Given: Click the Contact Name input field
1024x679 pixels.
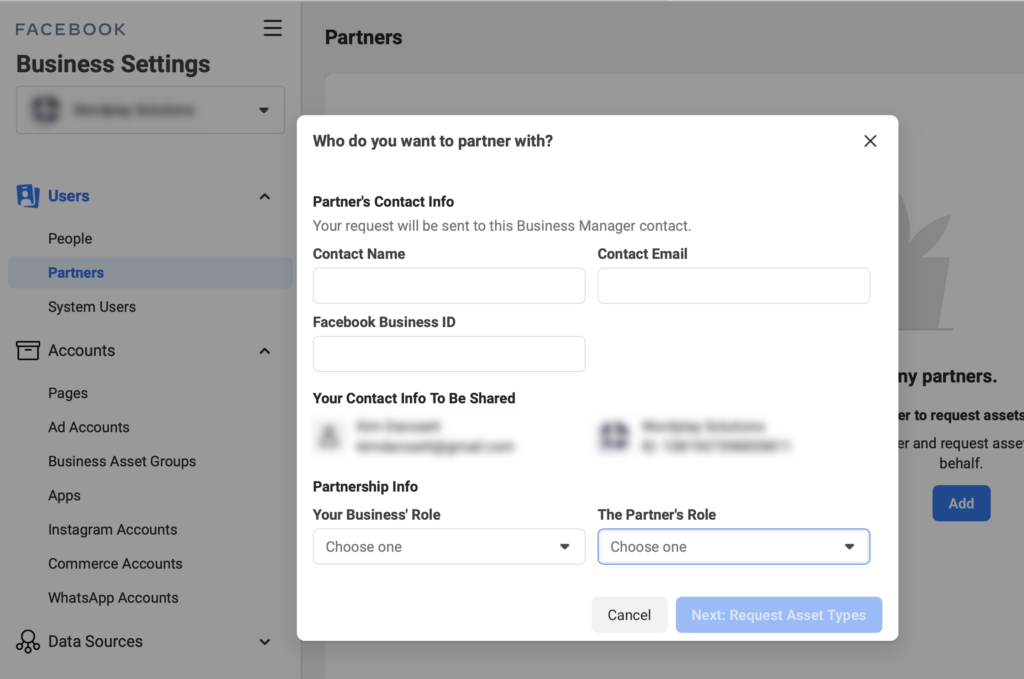Looking at the screenshot, I should (x=448, y=285).
